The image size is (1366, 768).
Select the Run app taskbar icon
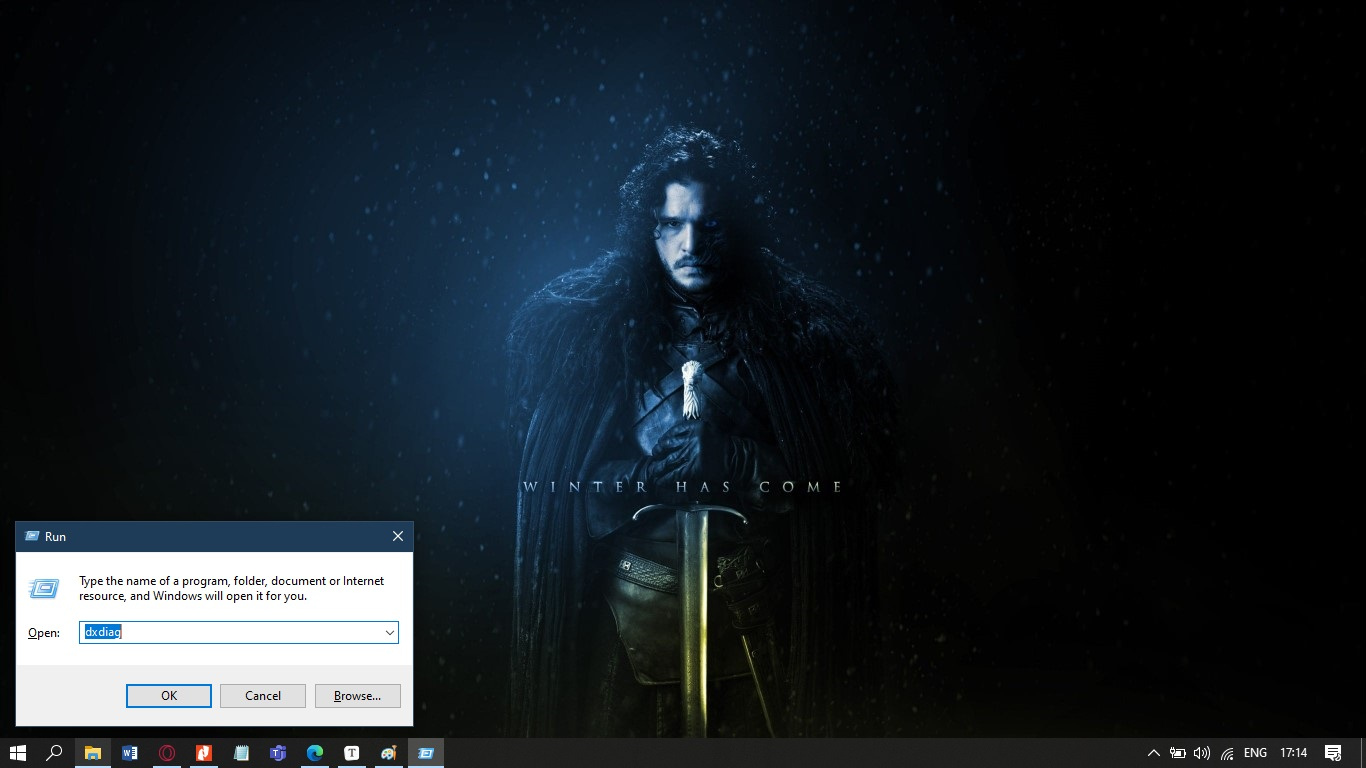[x=426, y=753]
